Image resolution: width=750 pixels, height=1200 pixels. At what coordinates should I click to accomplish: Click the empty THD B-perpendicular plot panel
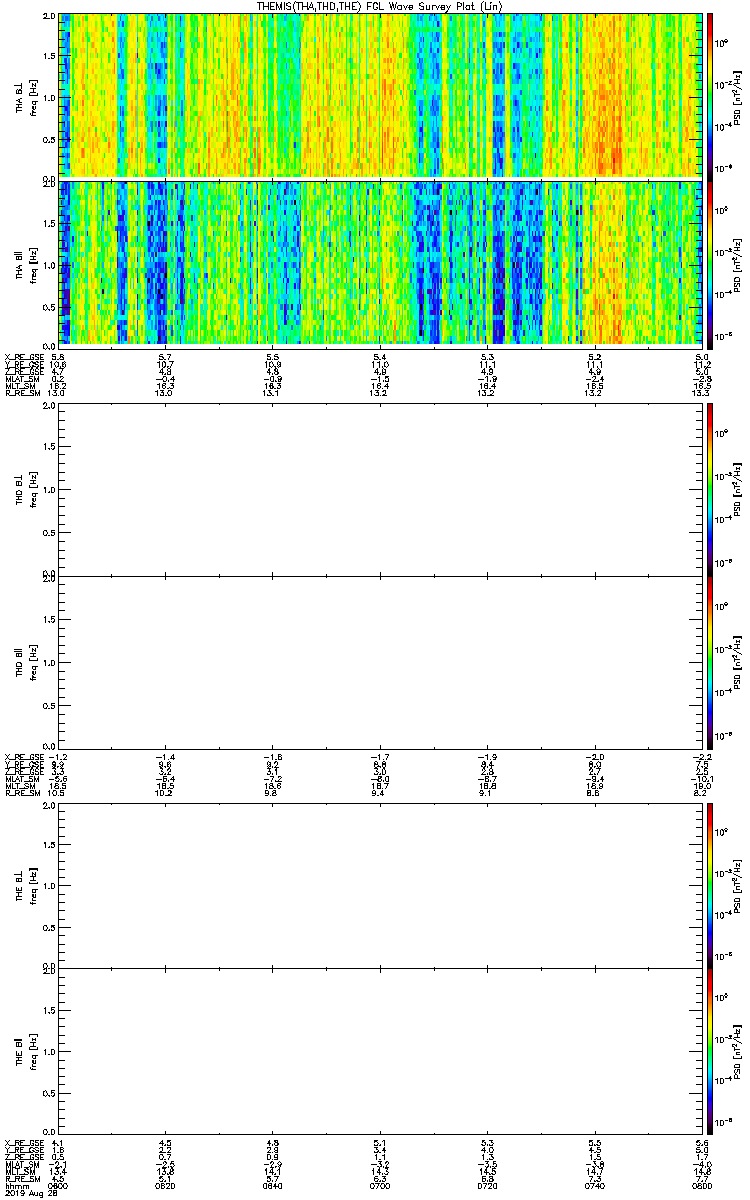click(380, 488)
